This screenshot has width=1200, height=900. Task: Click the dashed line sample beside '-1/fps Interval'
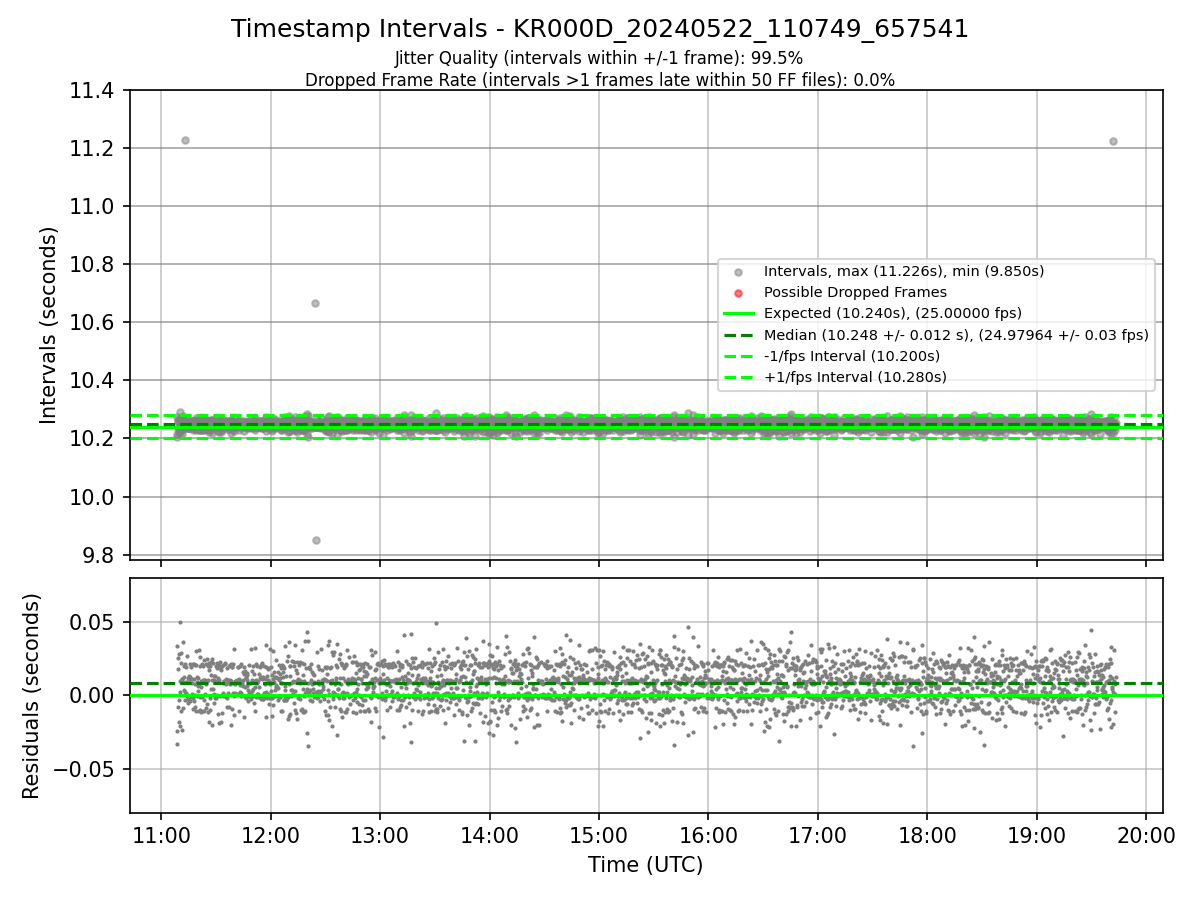pyautogui.click(x=738, y=356)
